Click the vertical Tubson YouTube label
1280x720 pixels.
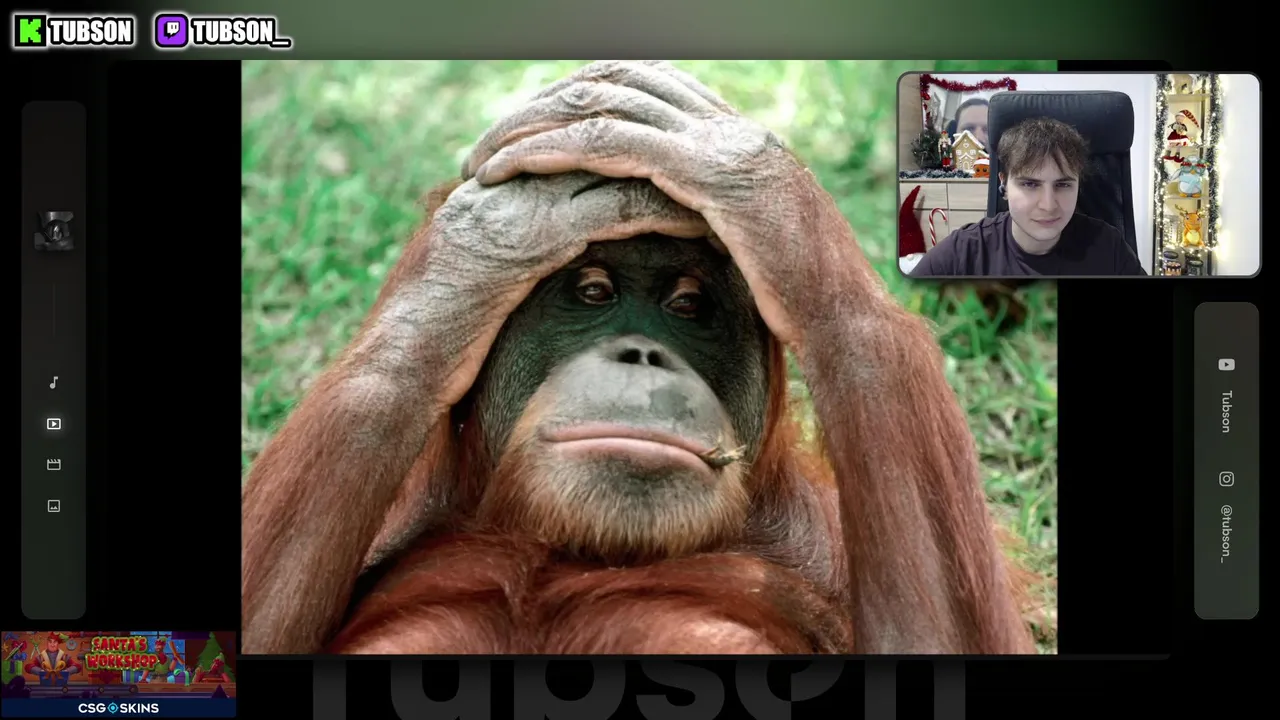click(x=1226, y=411)
